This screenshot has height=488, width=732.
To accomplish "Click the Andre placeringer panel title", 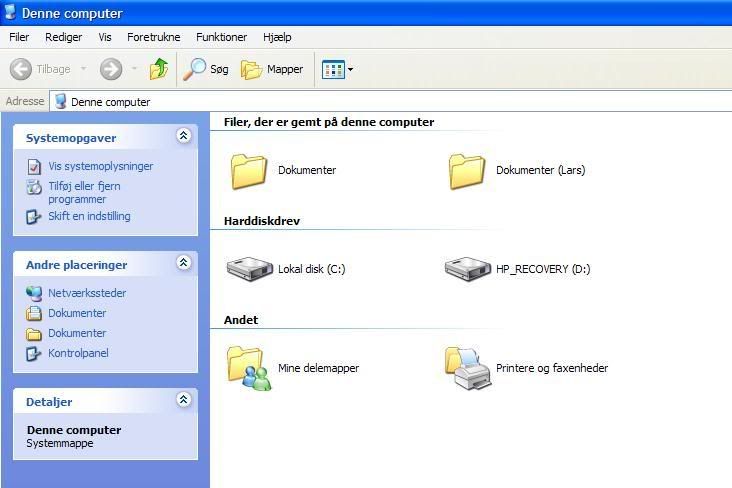I will (x=77, y=265).
